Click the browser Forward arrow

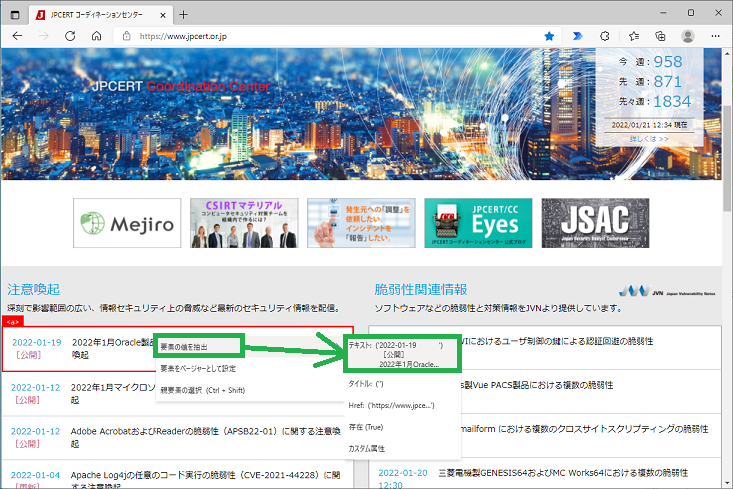(x=43, y=36)
